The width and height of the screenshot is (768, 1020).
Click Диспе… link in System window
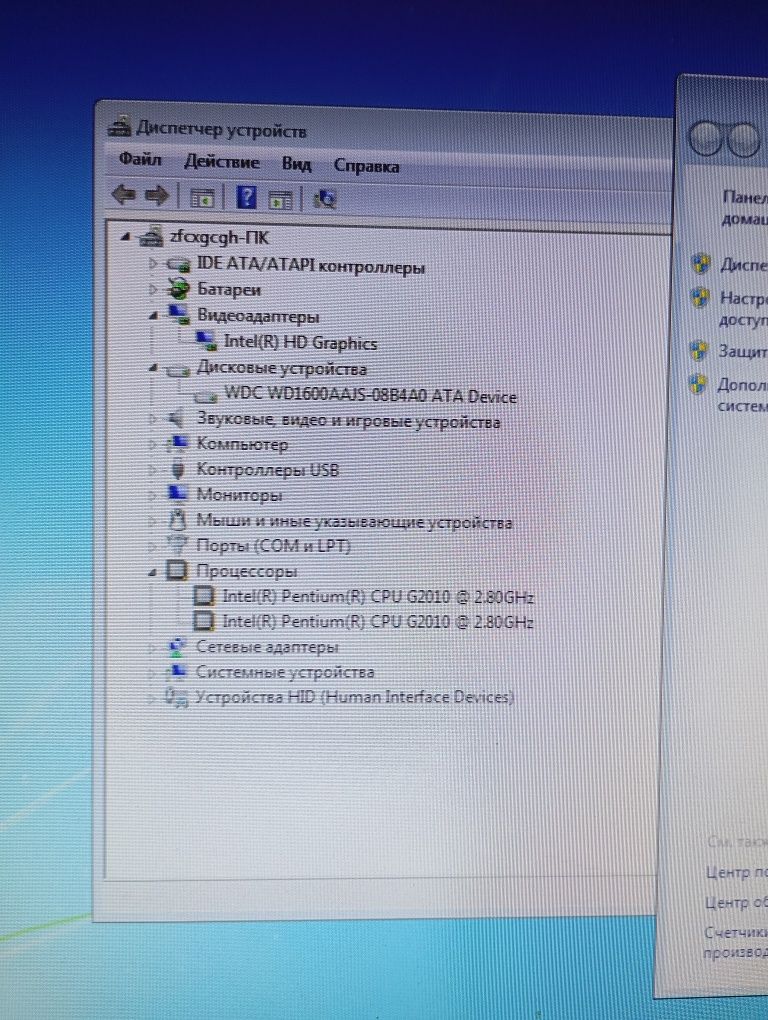[x=744, y=265]
